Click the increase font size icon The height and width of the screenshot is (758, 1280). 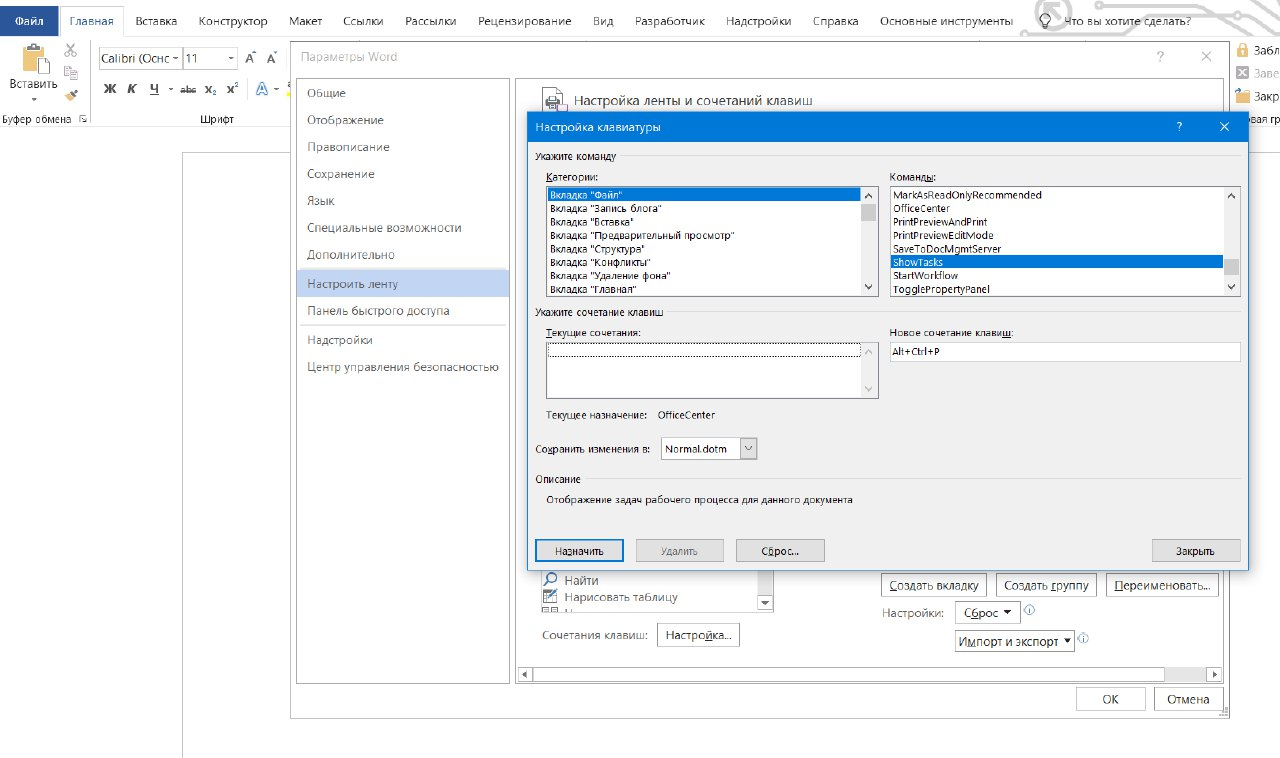(251, 59)
